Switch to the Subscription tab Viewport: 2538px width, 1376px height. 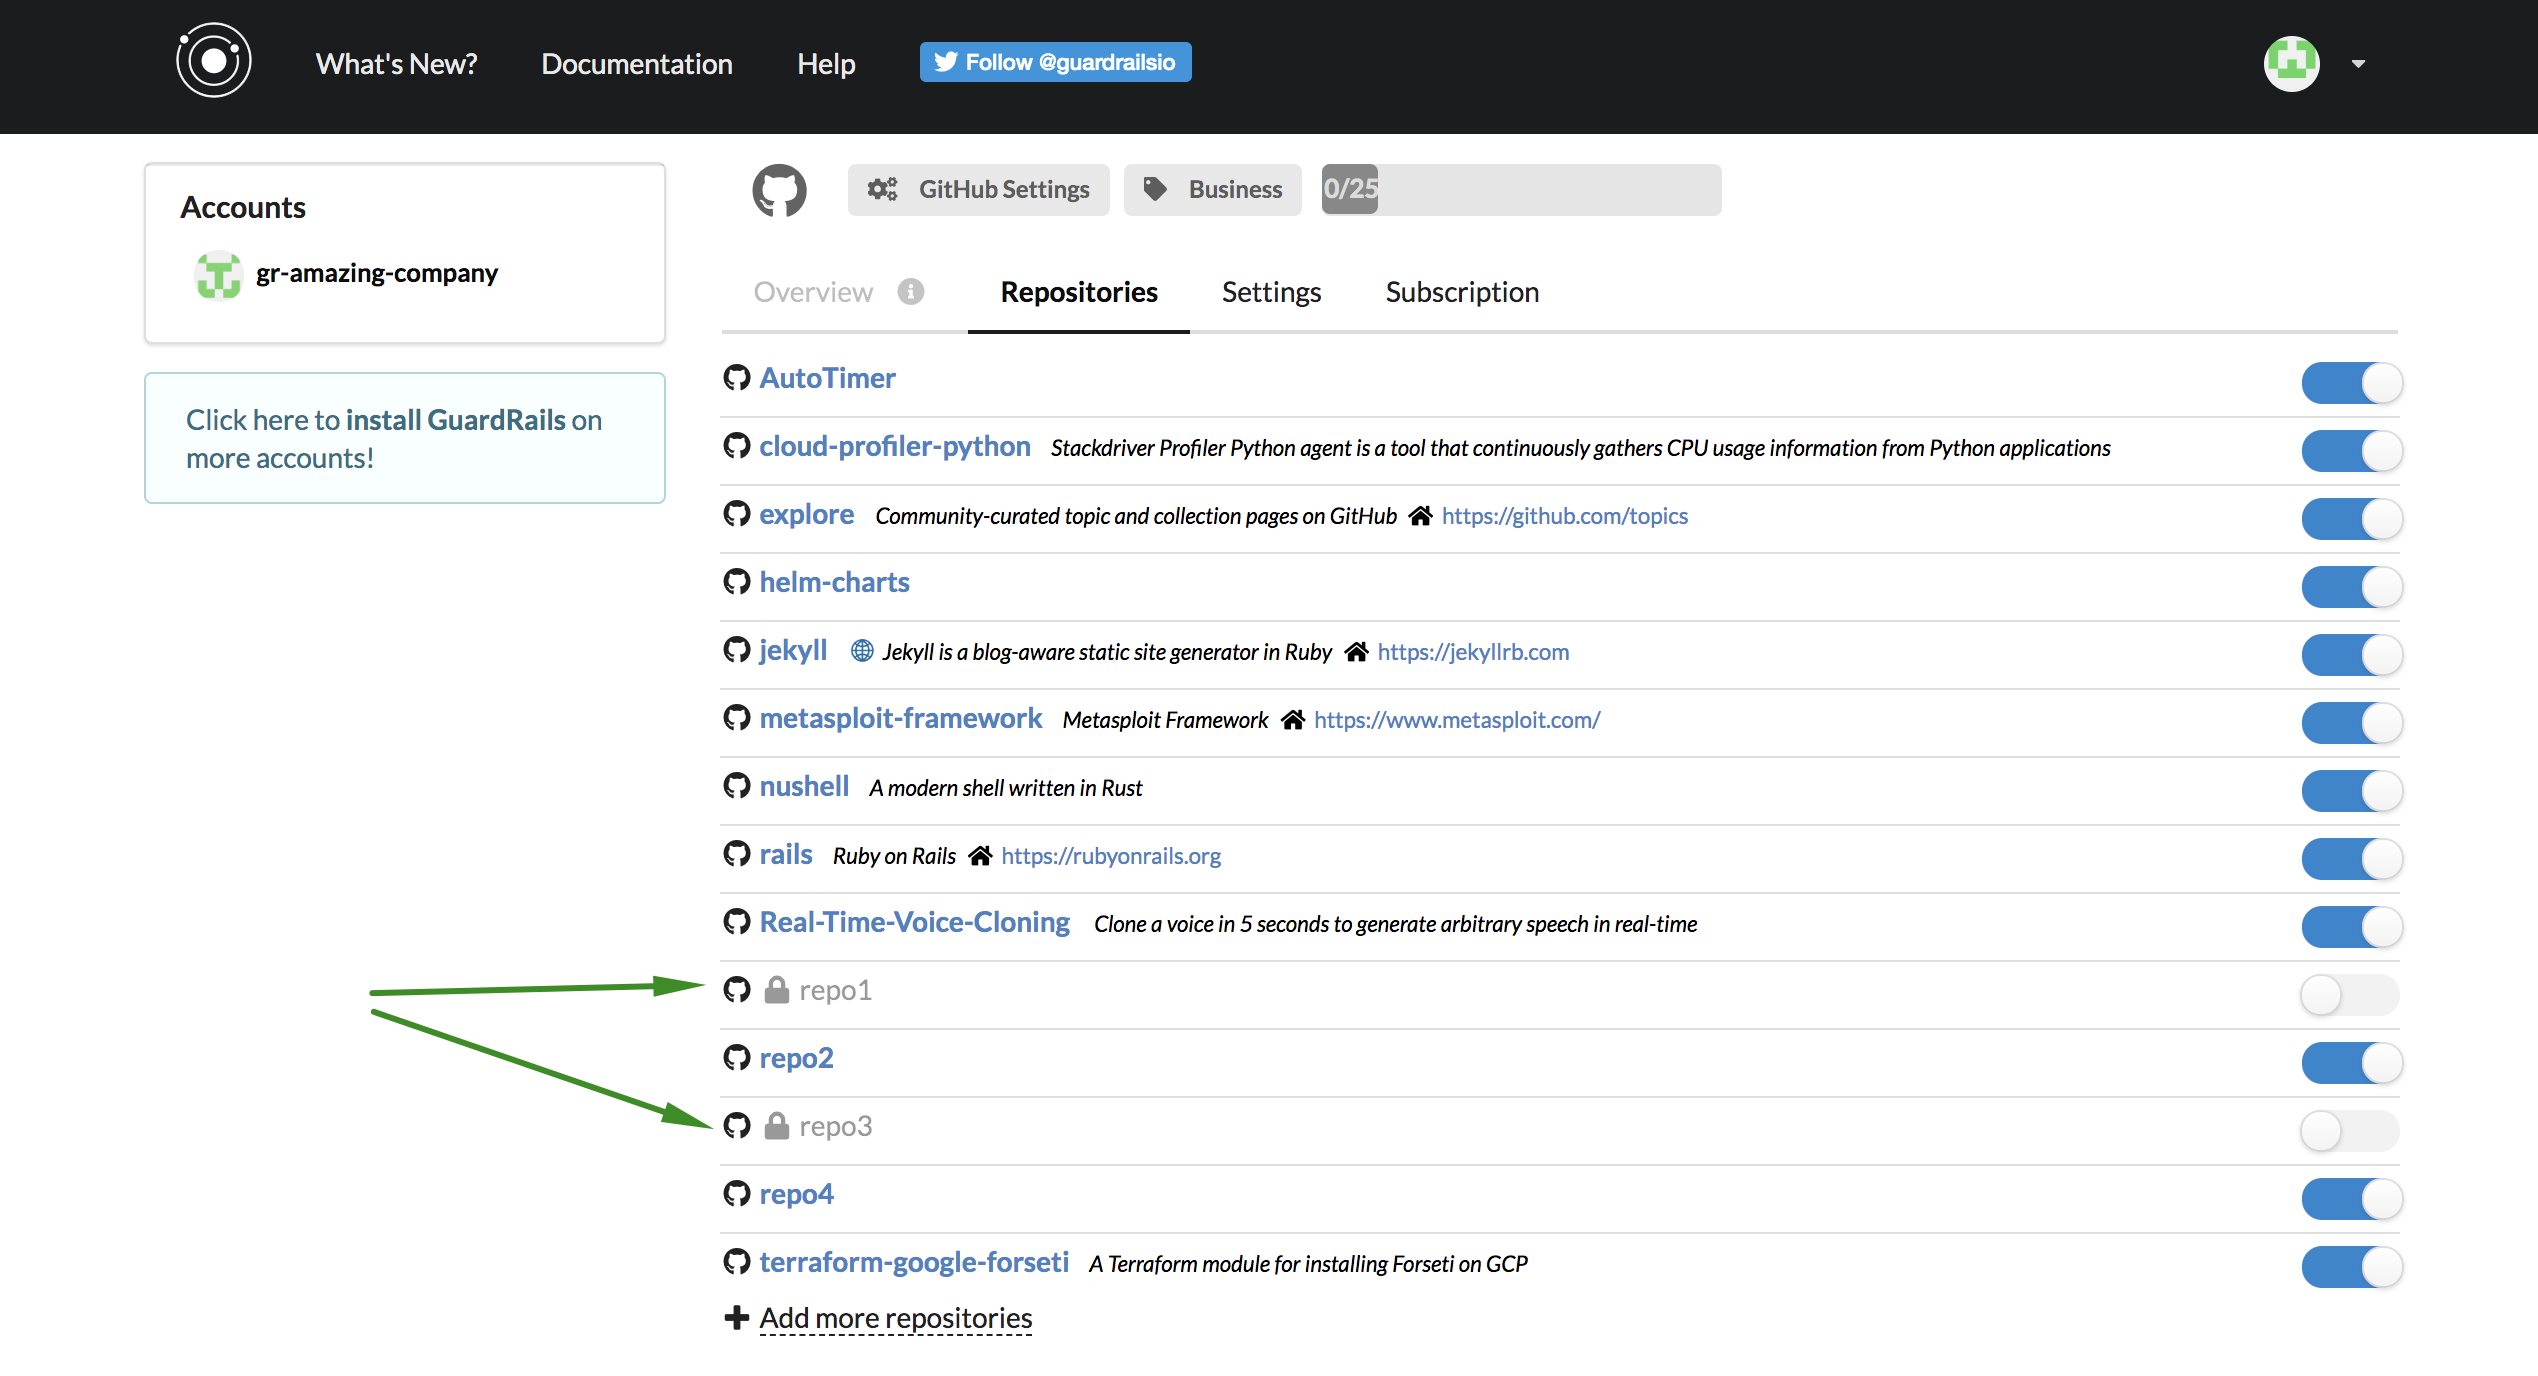pyautogui.click(x=1461, y=292)
